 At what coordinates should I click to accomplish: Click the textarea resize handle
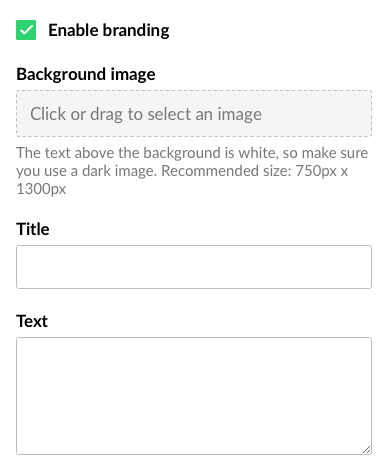[x=366, y=449]
